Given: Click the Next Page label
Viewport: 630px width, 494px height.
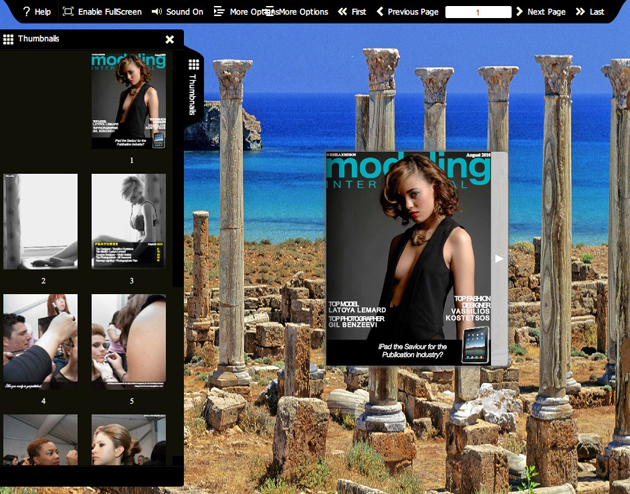Looking at the screenshot, I should [546, 12].
